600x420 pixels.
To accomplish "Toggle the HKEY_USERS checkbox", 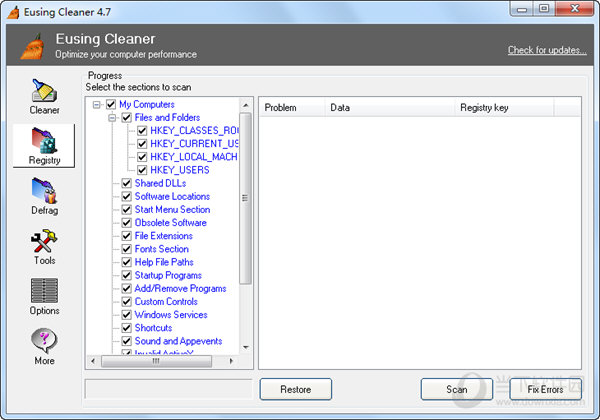I will pos(142,170).
